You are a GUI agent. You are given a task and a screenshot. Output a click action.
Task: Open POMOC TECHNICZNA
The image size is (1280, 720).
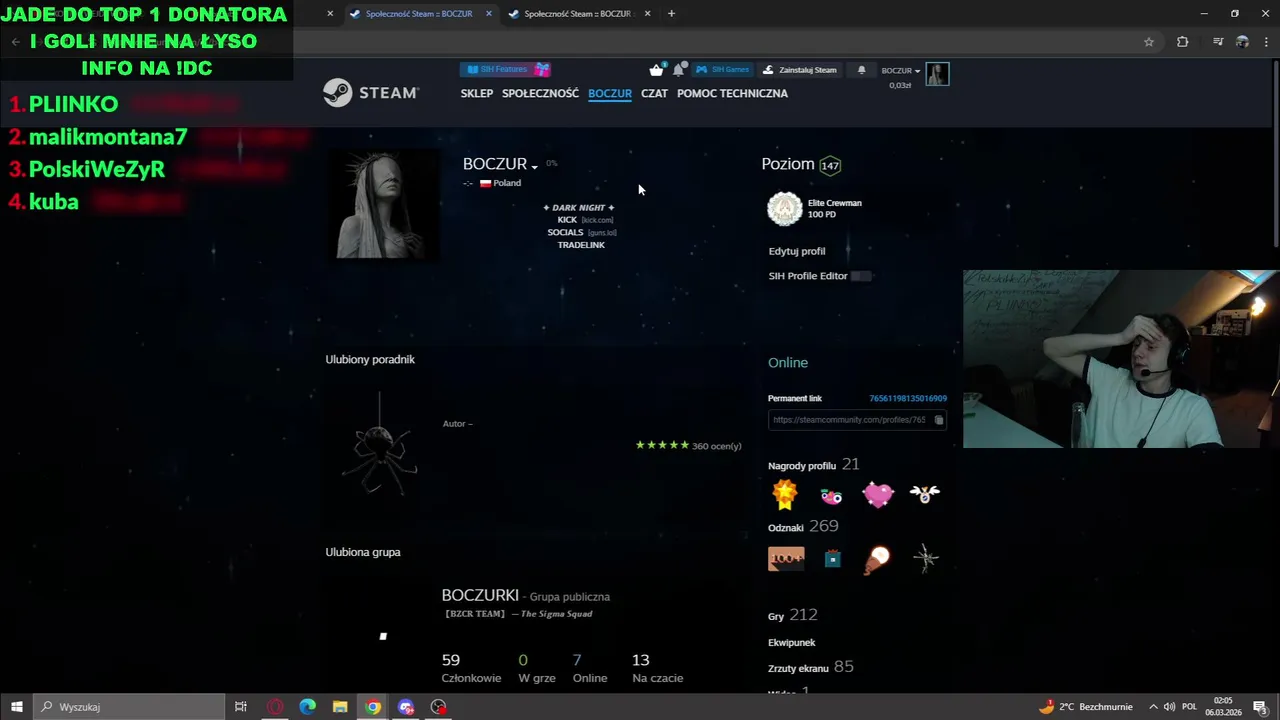732,93
